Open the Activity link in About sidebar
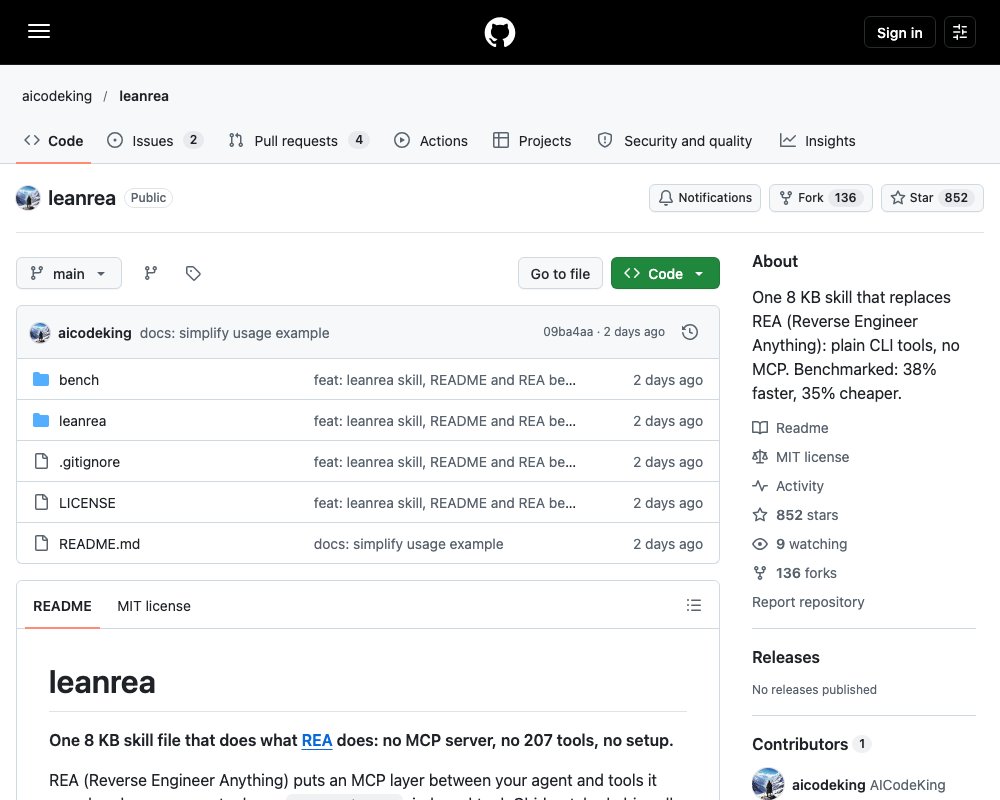The width and height of the screenshot is (1000, 800). [788, 486]
